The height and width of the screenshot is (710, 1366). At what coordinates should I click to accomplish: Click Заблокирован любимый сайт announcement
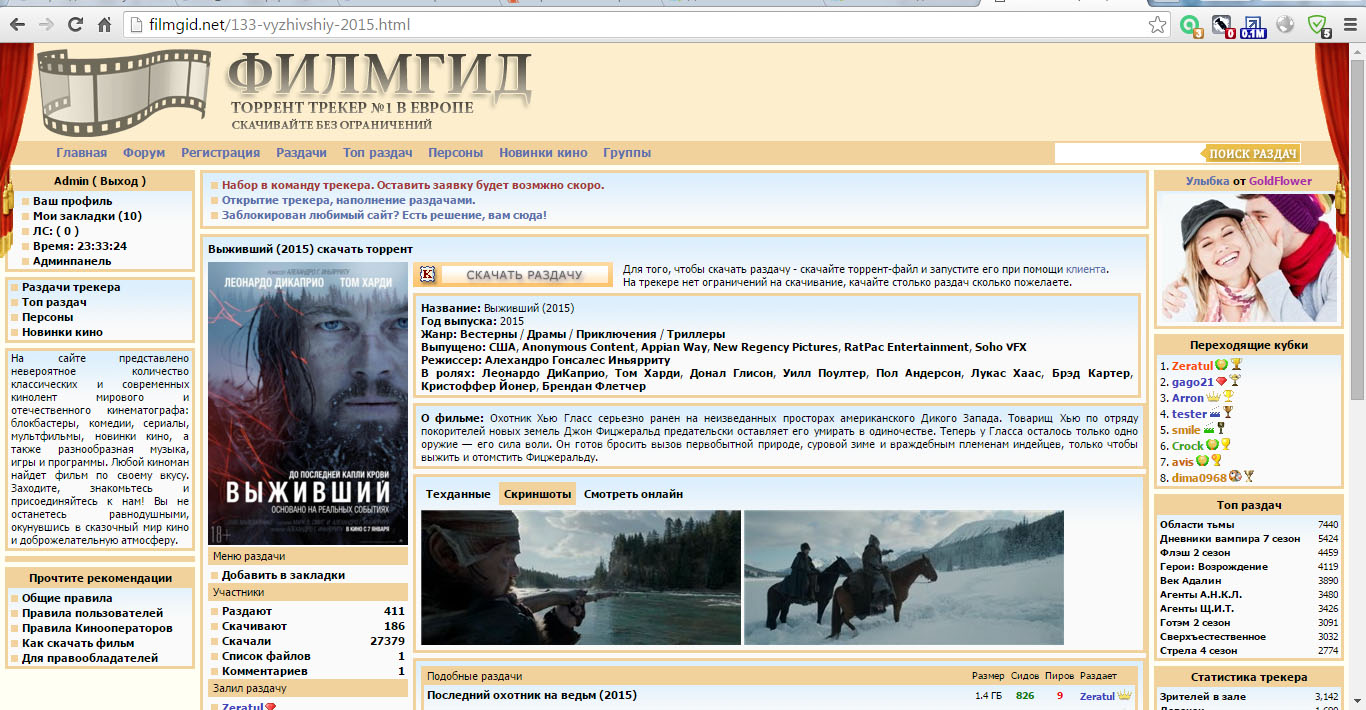coord(384,215)
